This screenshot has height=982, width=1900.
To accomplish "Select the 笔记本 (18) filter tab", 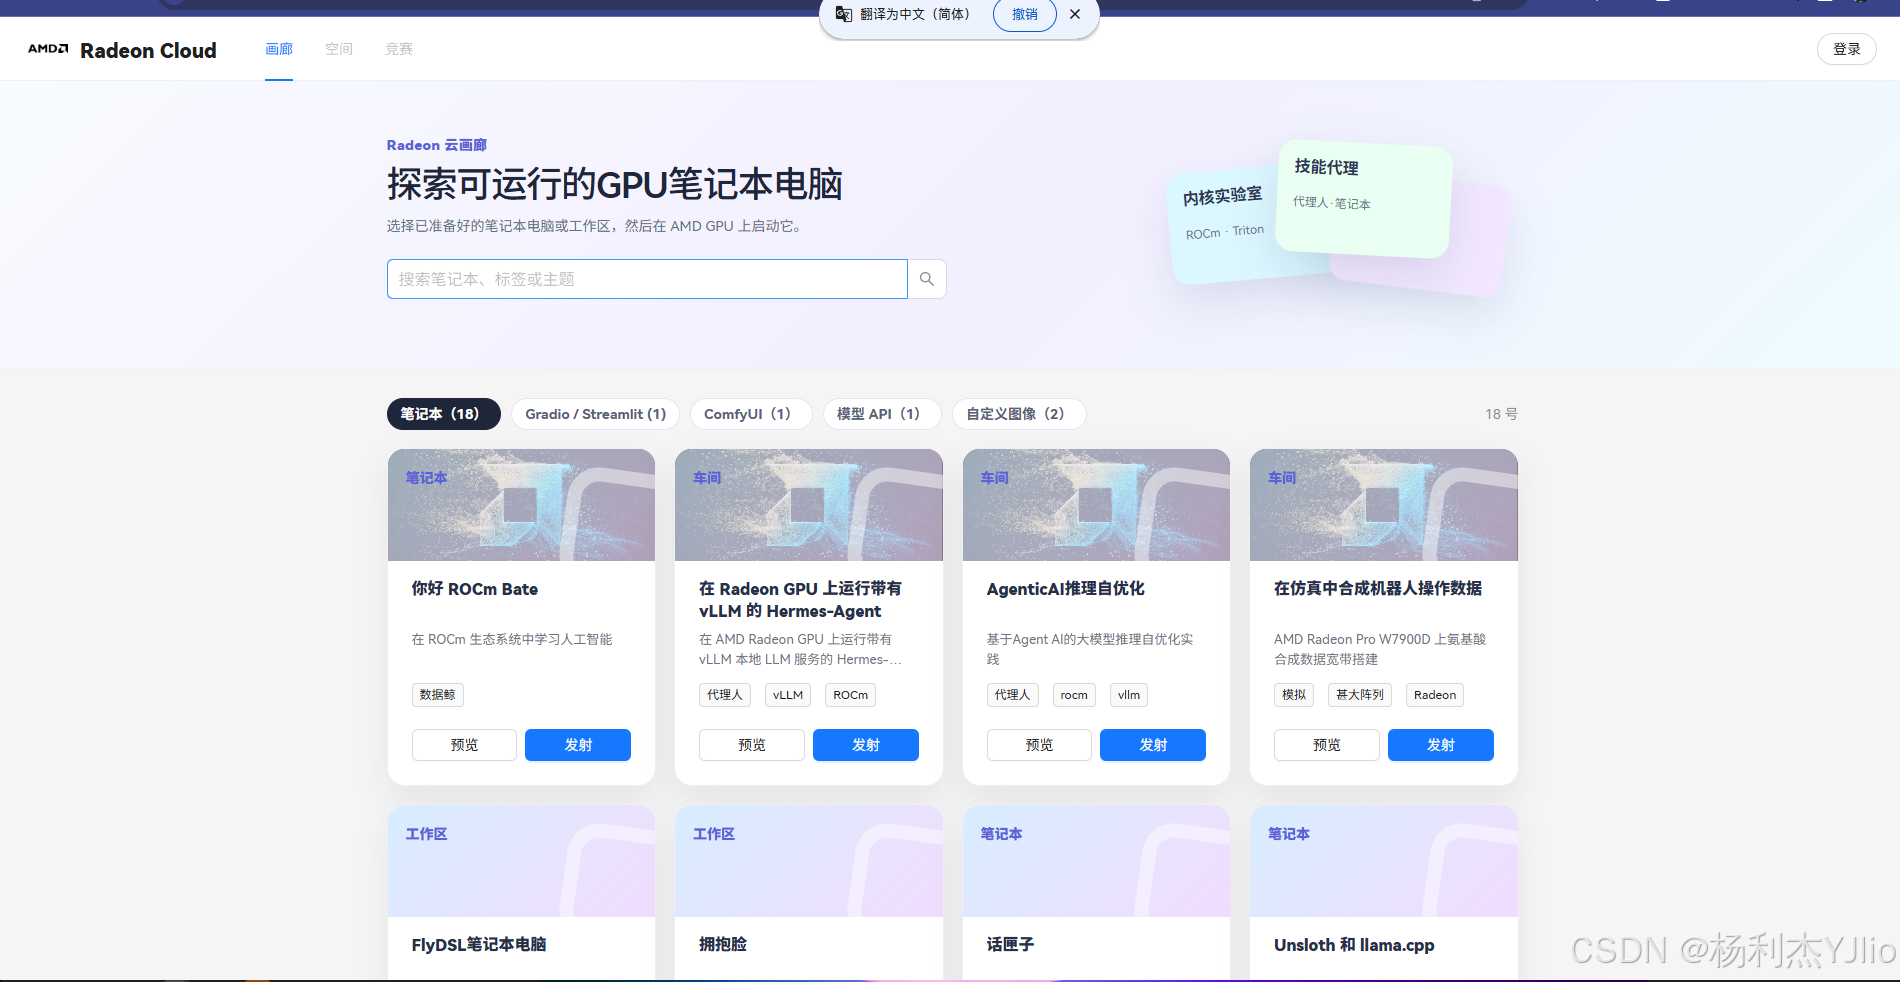I will pos(443,414).
